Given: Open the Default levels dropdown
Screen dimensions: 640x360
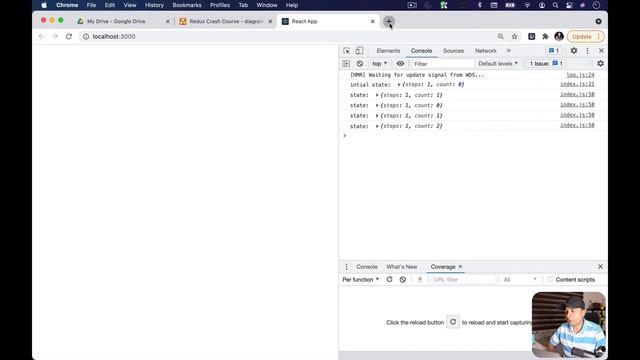Looking at the screenshot, I should (498, 64).
